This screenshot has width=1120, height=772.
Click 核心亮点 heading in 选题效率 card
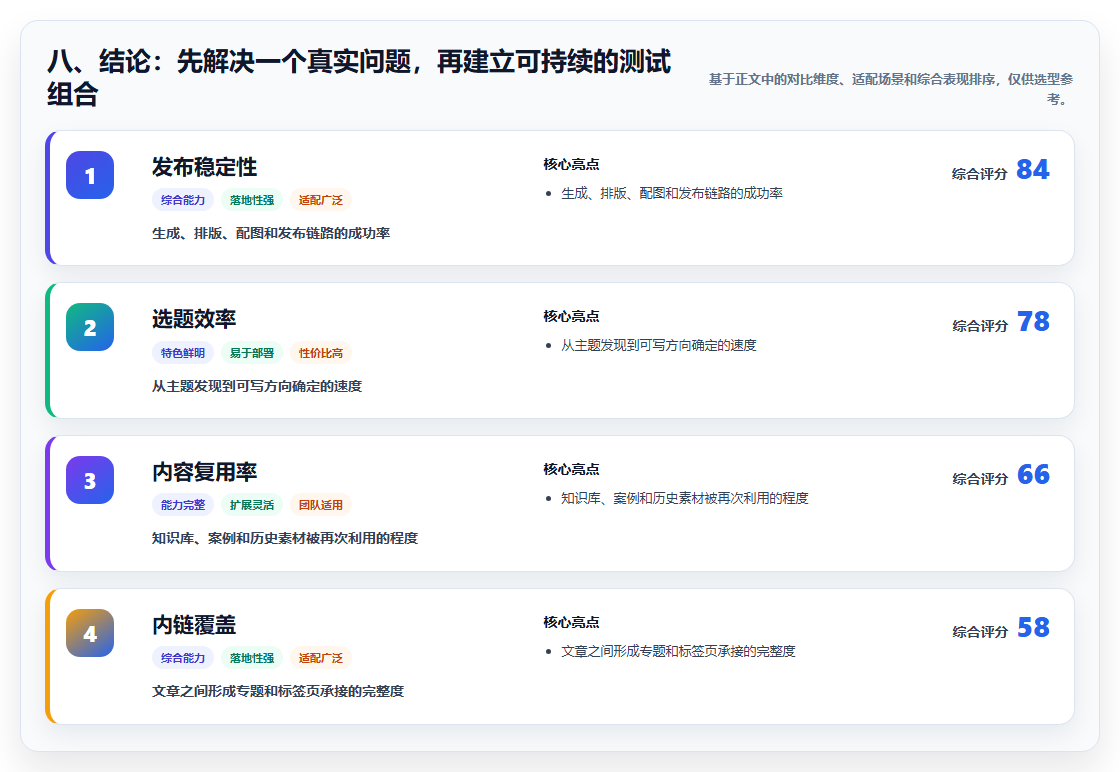(x=571, y=316)
